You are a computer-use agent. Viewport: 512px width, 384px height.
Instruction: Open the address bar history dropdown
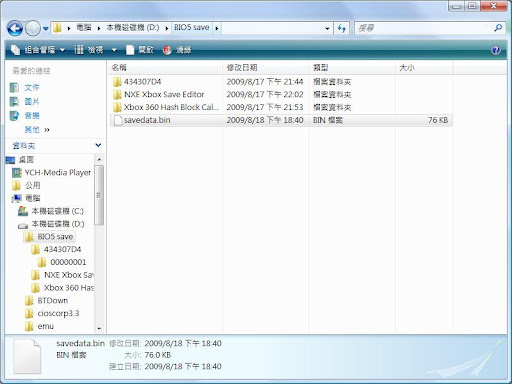[327, 29]
